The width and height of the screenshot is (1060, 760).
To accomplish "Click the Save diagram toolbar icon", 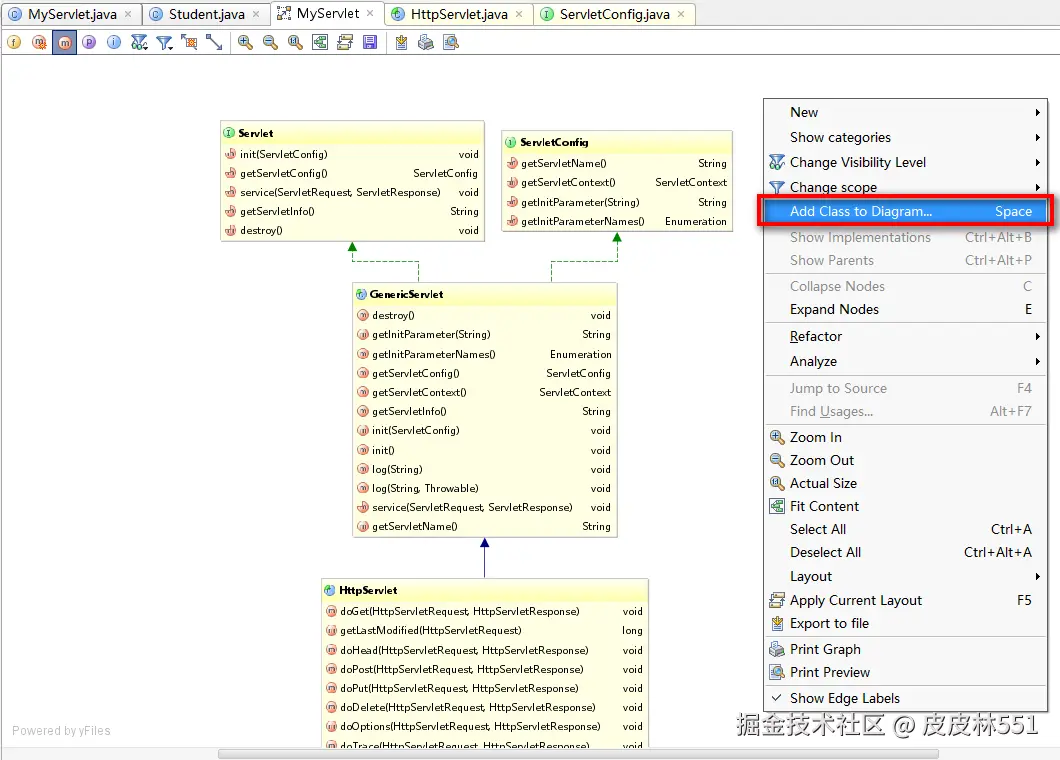I will coord(370,43).
